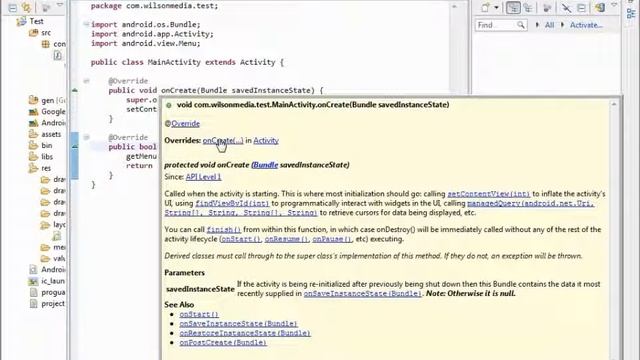640x360 pixels.
Task: Click the magnifier icon in the Find box
Action: click(521, 25)
